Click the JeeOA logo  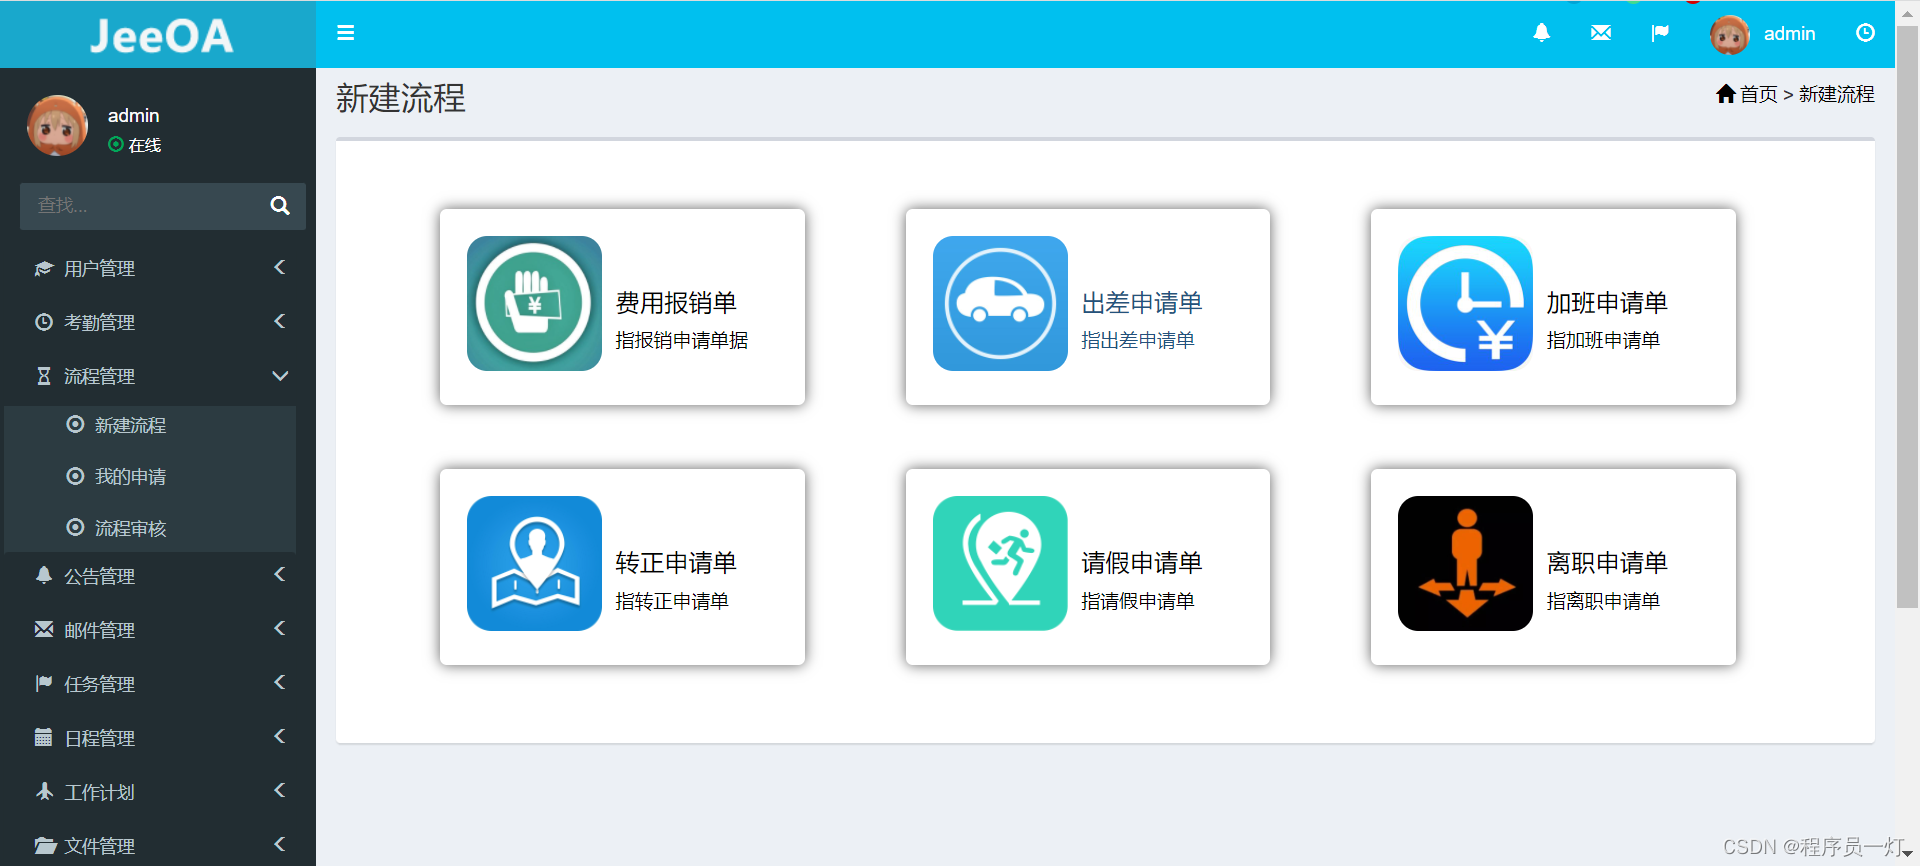[x=161, y=36]
